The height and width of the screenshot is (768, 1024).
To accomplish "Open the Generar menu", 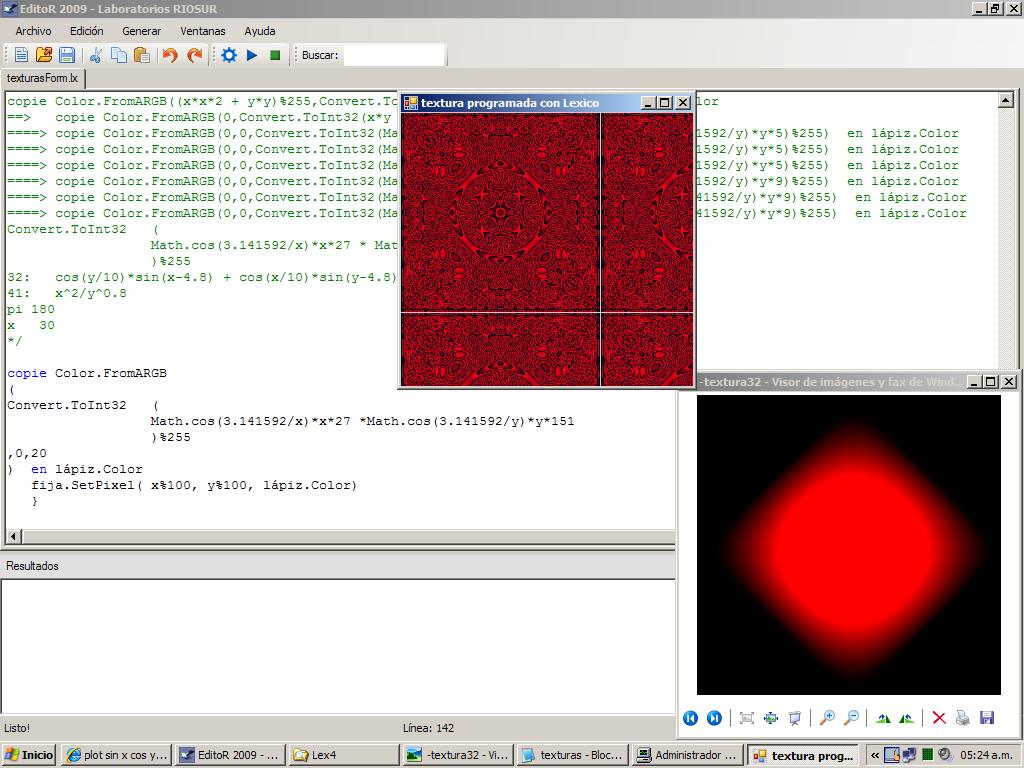I will click(141, 31).
